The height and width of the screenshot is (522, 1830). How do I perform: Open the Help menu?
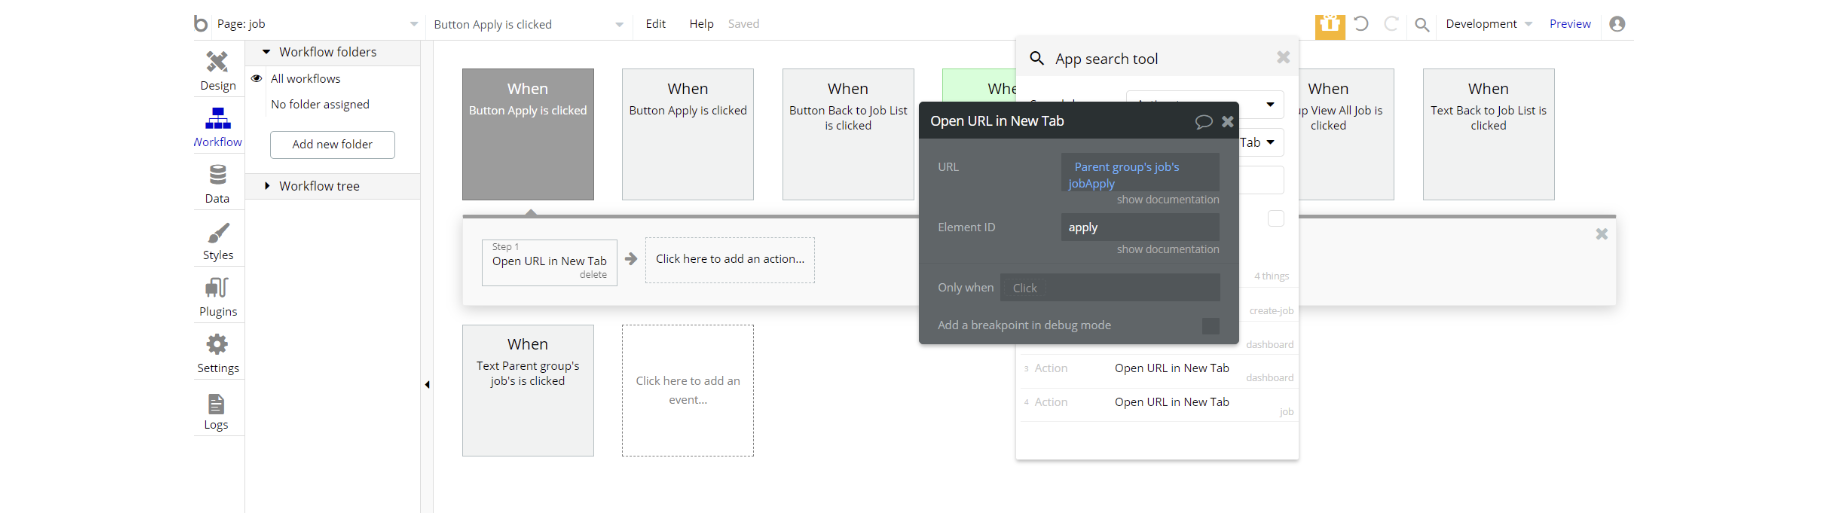[701, 24]
